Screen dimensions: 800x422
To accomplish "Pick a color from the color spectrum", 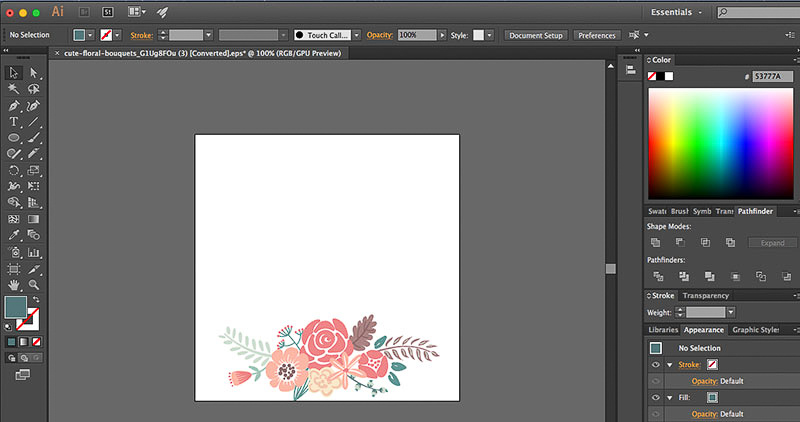I will tap(720, 143).
